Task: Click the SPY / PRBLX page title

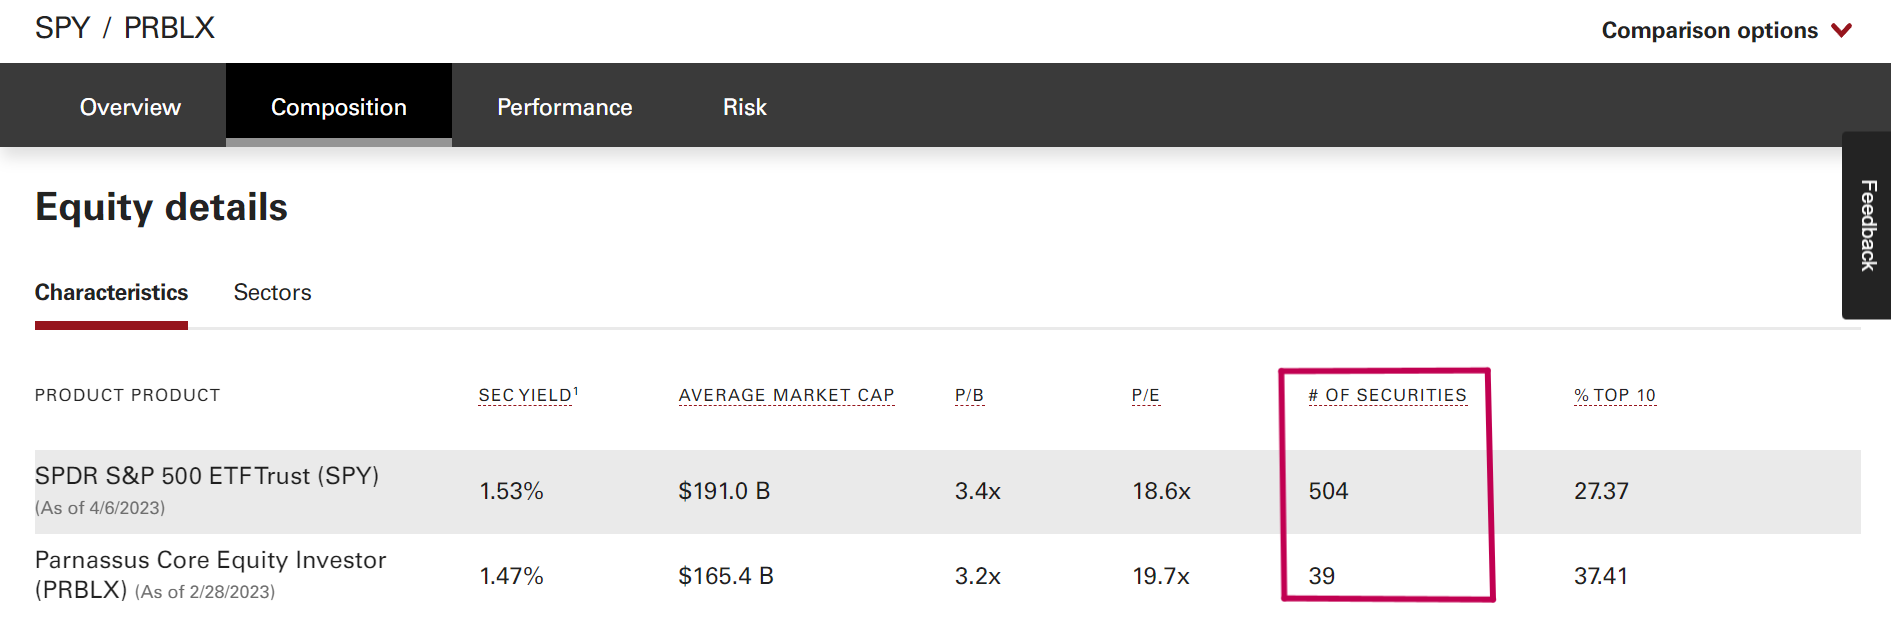Action: pos(125,28)
